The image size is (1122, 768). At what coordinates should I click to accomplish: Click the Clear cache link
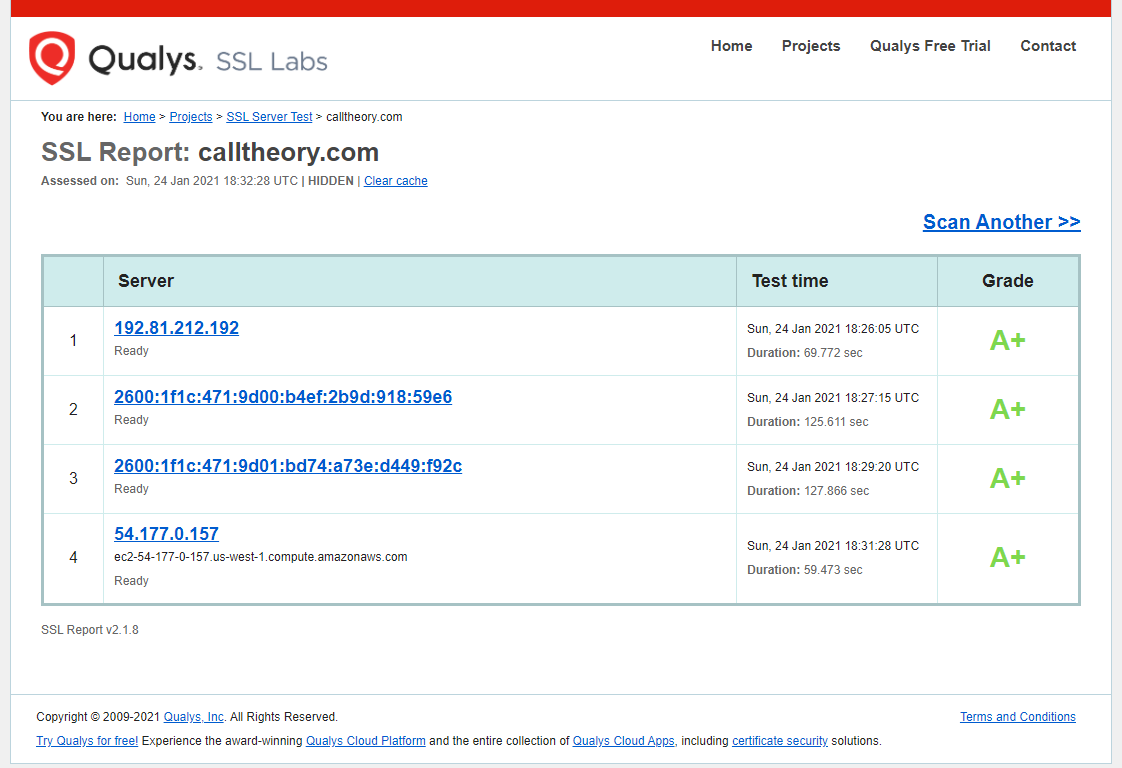tap(396, 181)
